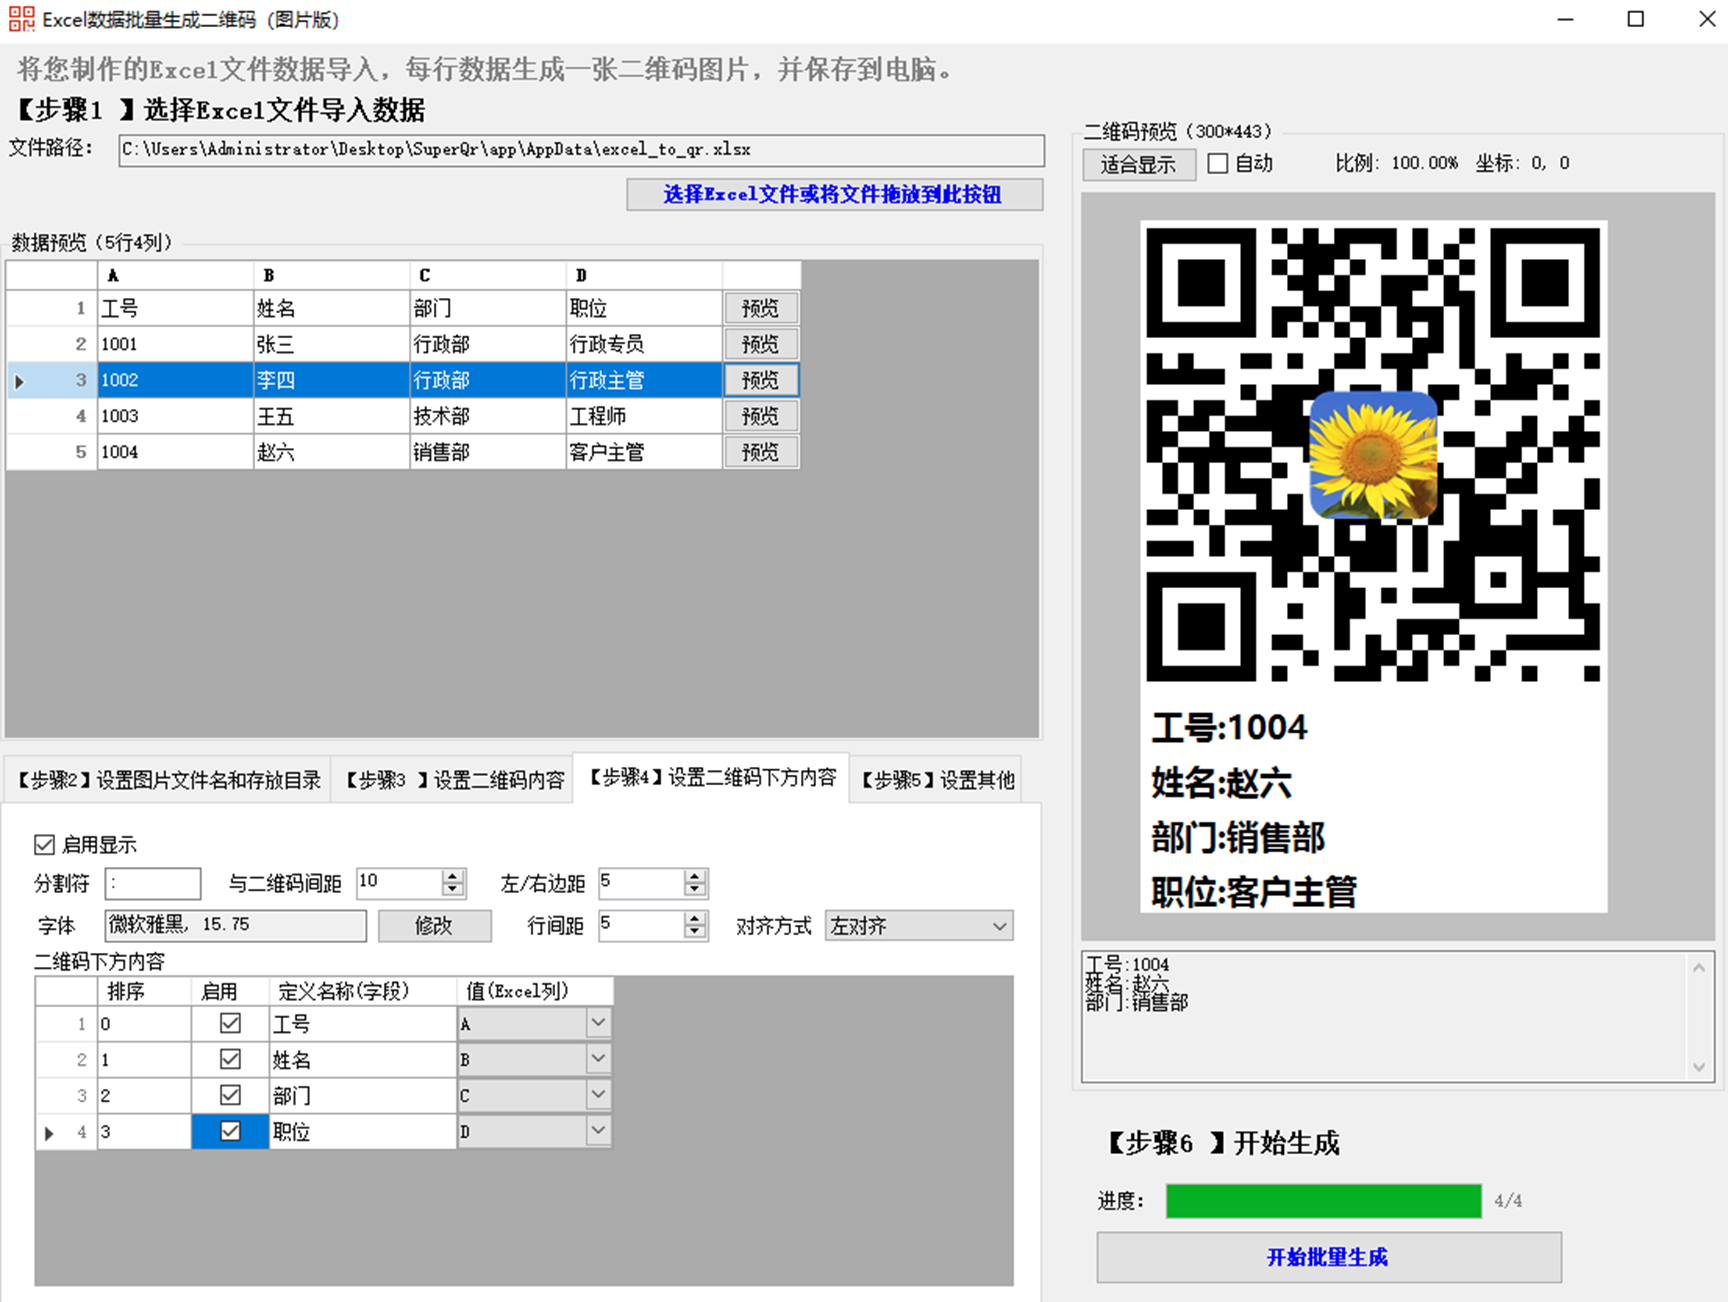Uncheck 启用 for the 工号 field row
The height and width of the screenshot is (1302, 1728).
[x=230, y=1023]
